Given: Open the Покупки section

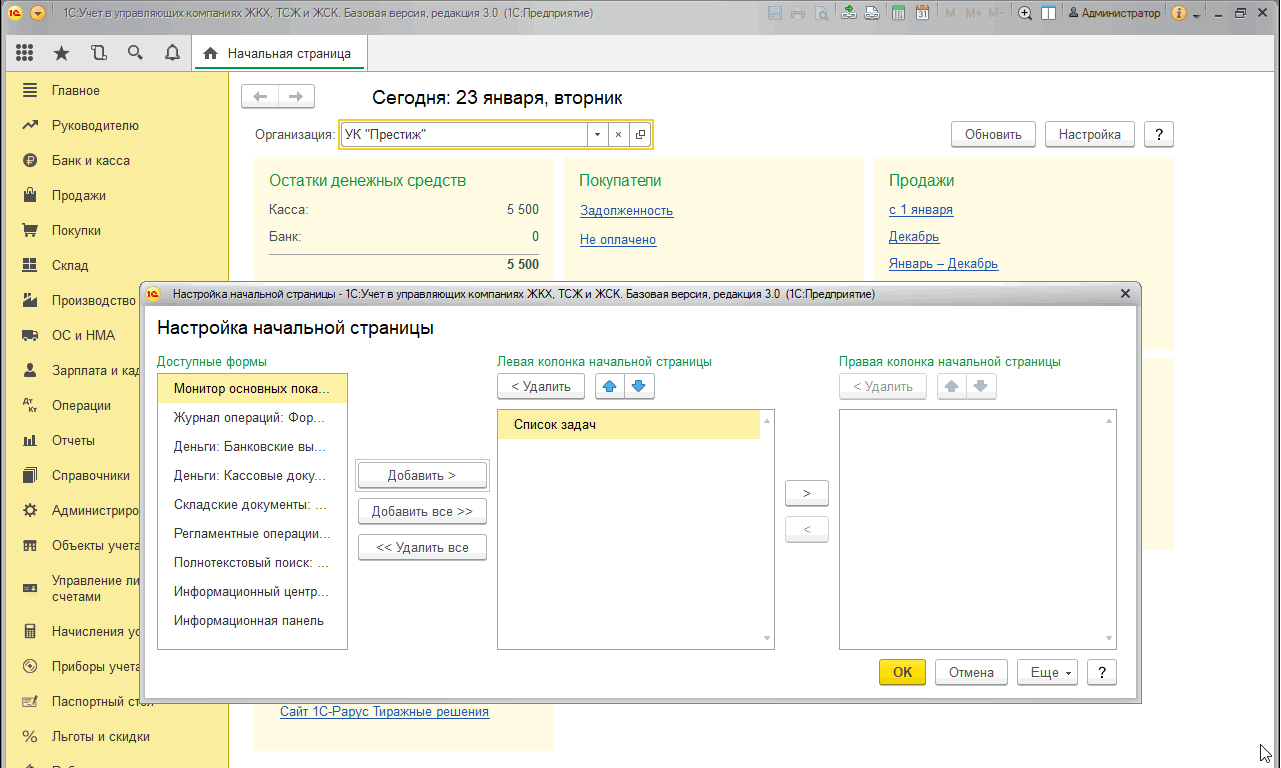Looking at the screenshot, I should coord(76,230).
